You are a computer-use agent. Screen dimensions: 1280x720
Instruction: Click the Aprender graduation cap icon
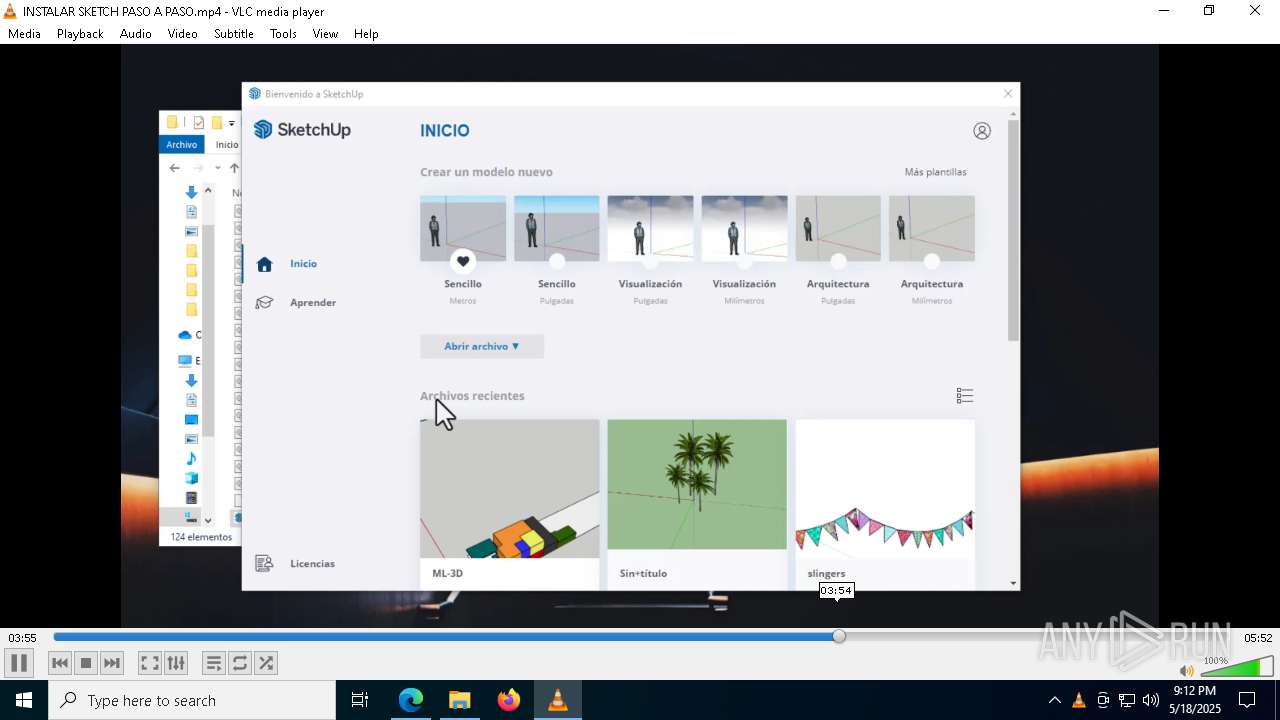[x=264, y=302]
